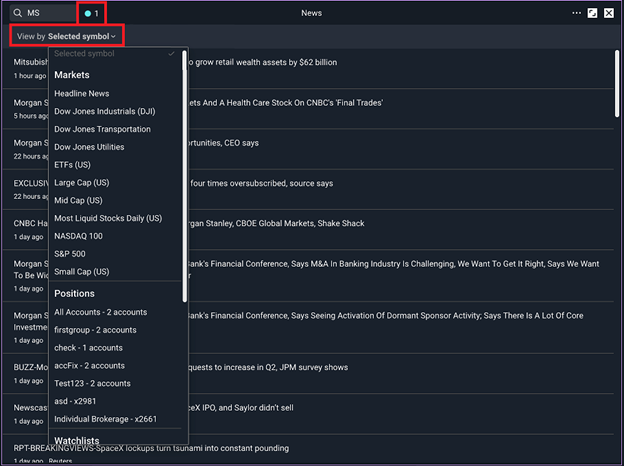Close the News panel

[609, 13]
